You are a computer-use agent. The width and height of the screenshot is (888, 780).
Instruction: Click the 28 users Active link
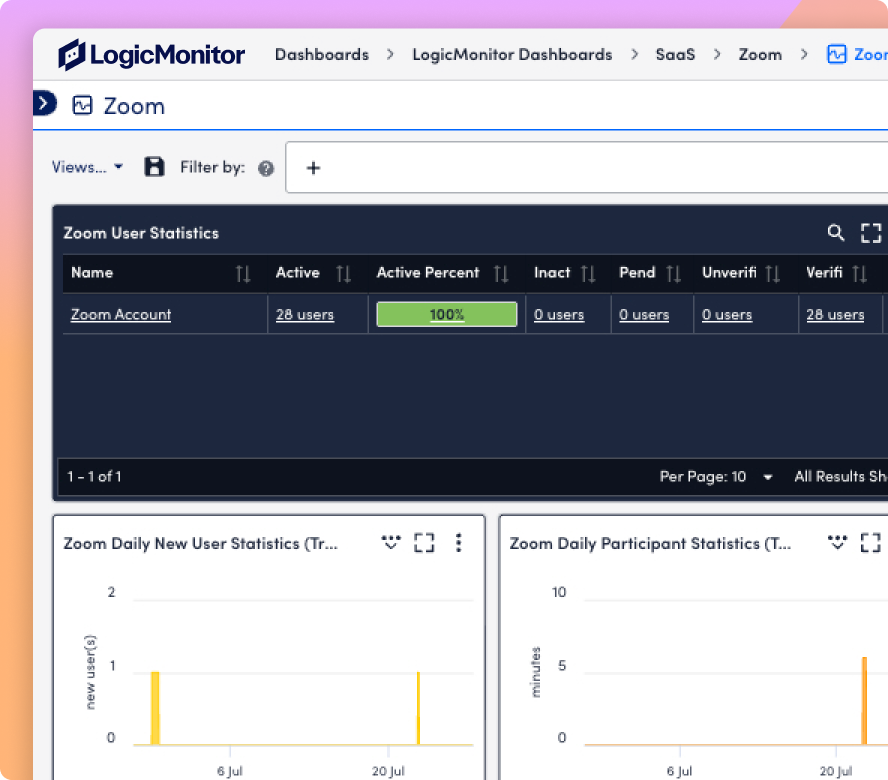[x=305, y=314]
